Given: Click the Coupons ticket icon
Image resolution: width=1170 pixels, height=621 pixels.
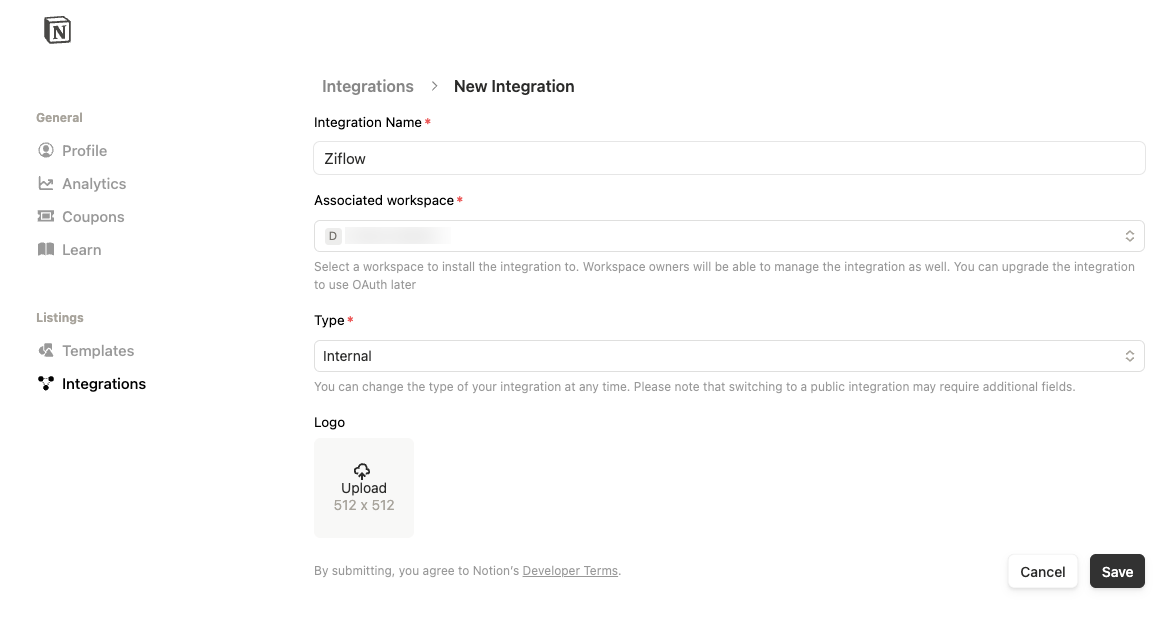Looking at the screenshot, I should pyautogui.click(x=46, y=217).
